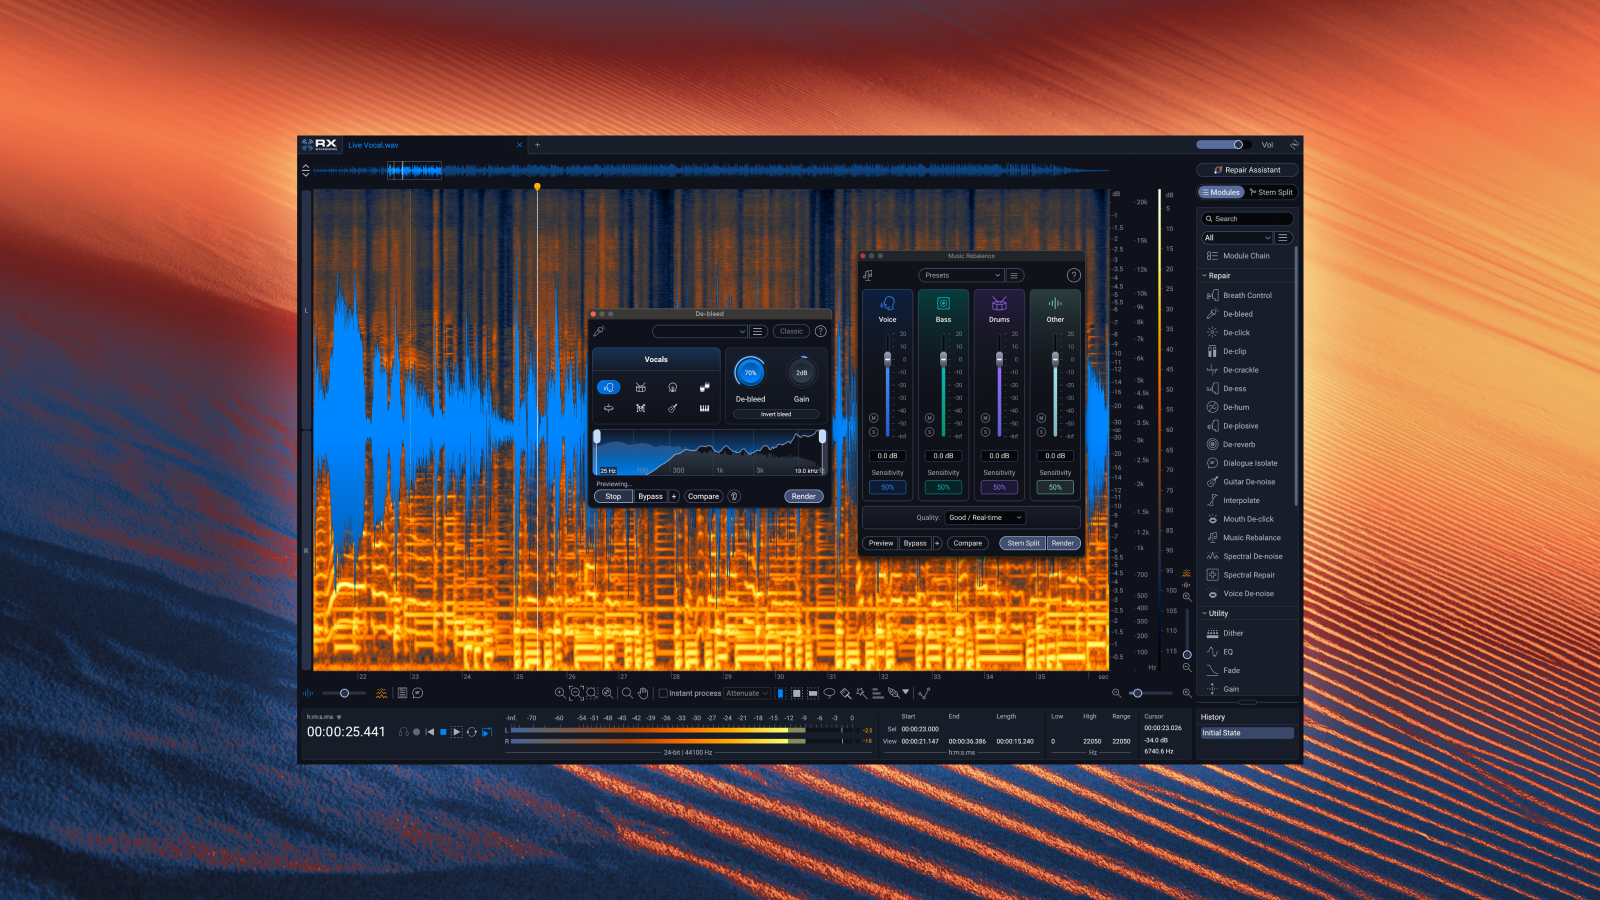Open the De-bleed preset dropdown

click(699, 331)
